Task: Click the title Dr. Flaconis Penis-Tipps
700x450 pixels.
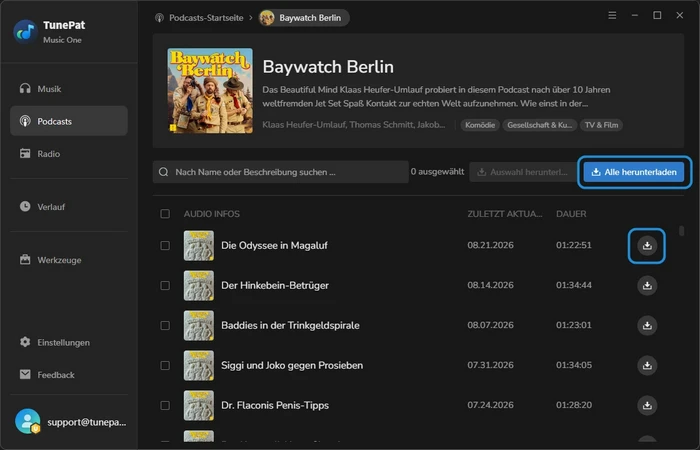Action: click(x=275, y=405)
